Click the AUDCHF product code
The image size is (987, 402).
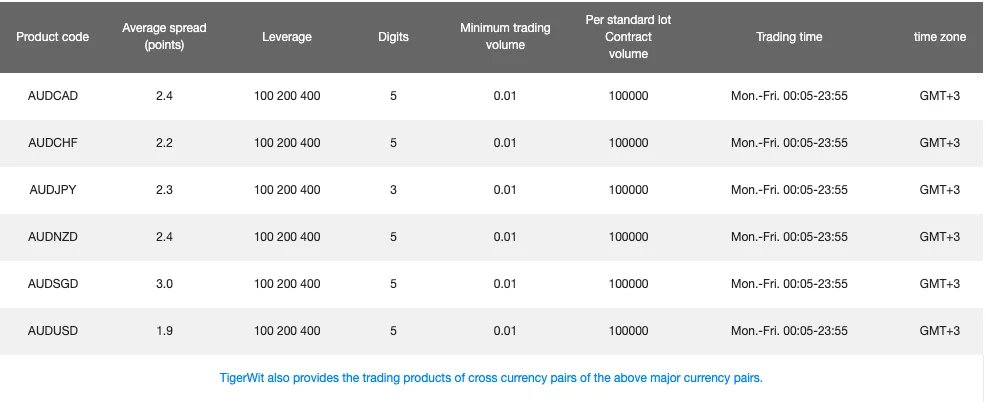53,143
